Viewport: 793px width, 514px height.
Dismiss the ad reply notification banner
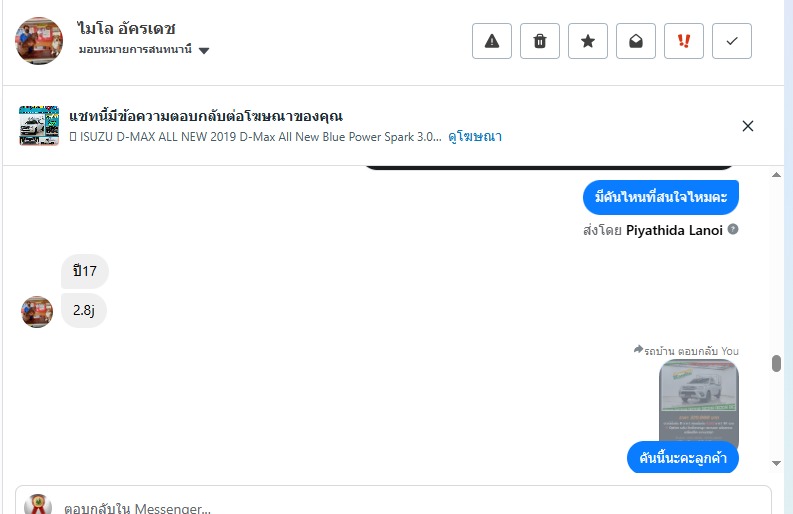(748, 126)
